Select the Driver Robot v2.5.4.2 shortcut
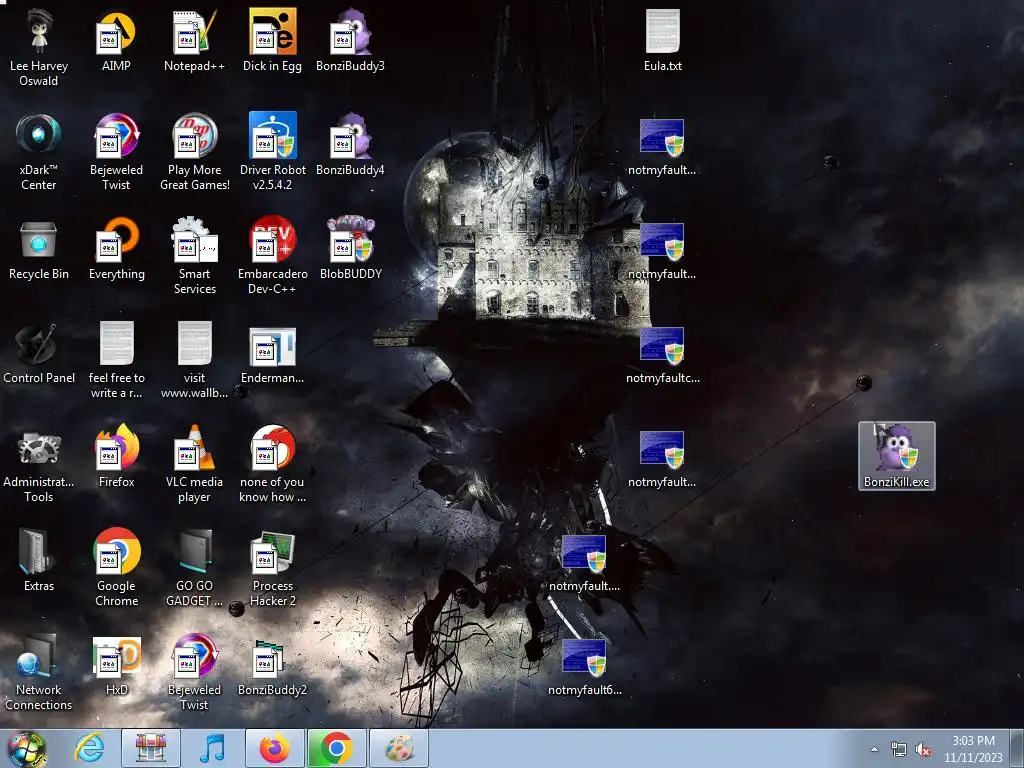Screen dimensions: 1024x768 coord(272,153)
